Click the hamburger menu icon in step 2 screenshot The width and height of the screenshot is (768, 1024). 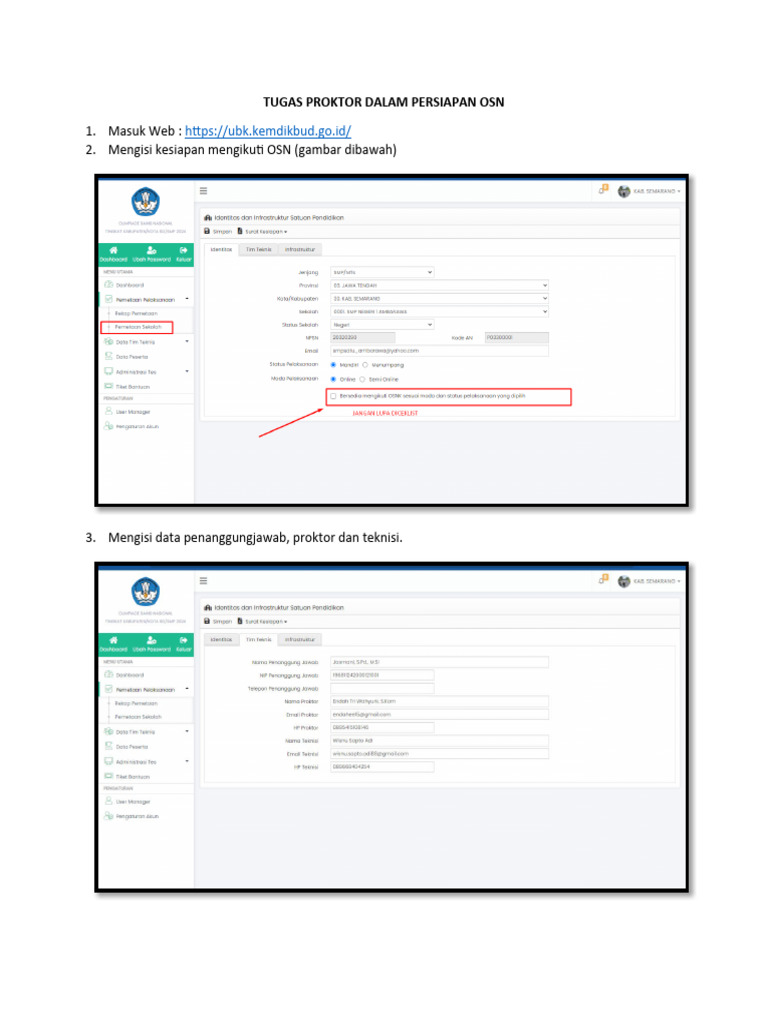tap(204, 191)
